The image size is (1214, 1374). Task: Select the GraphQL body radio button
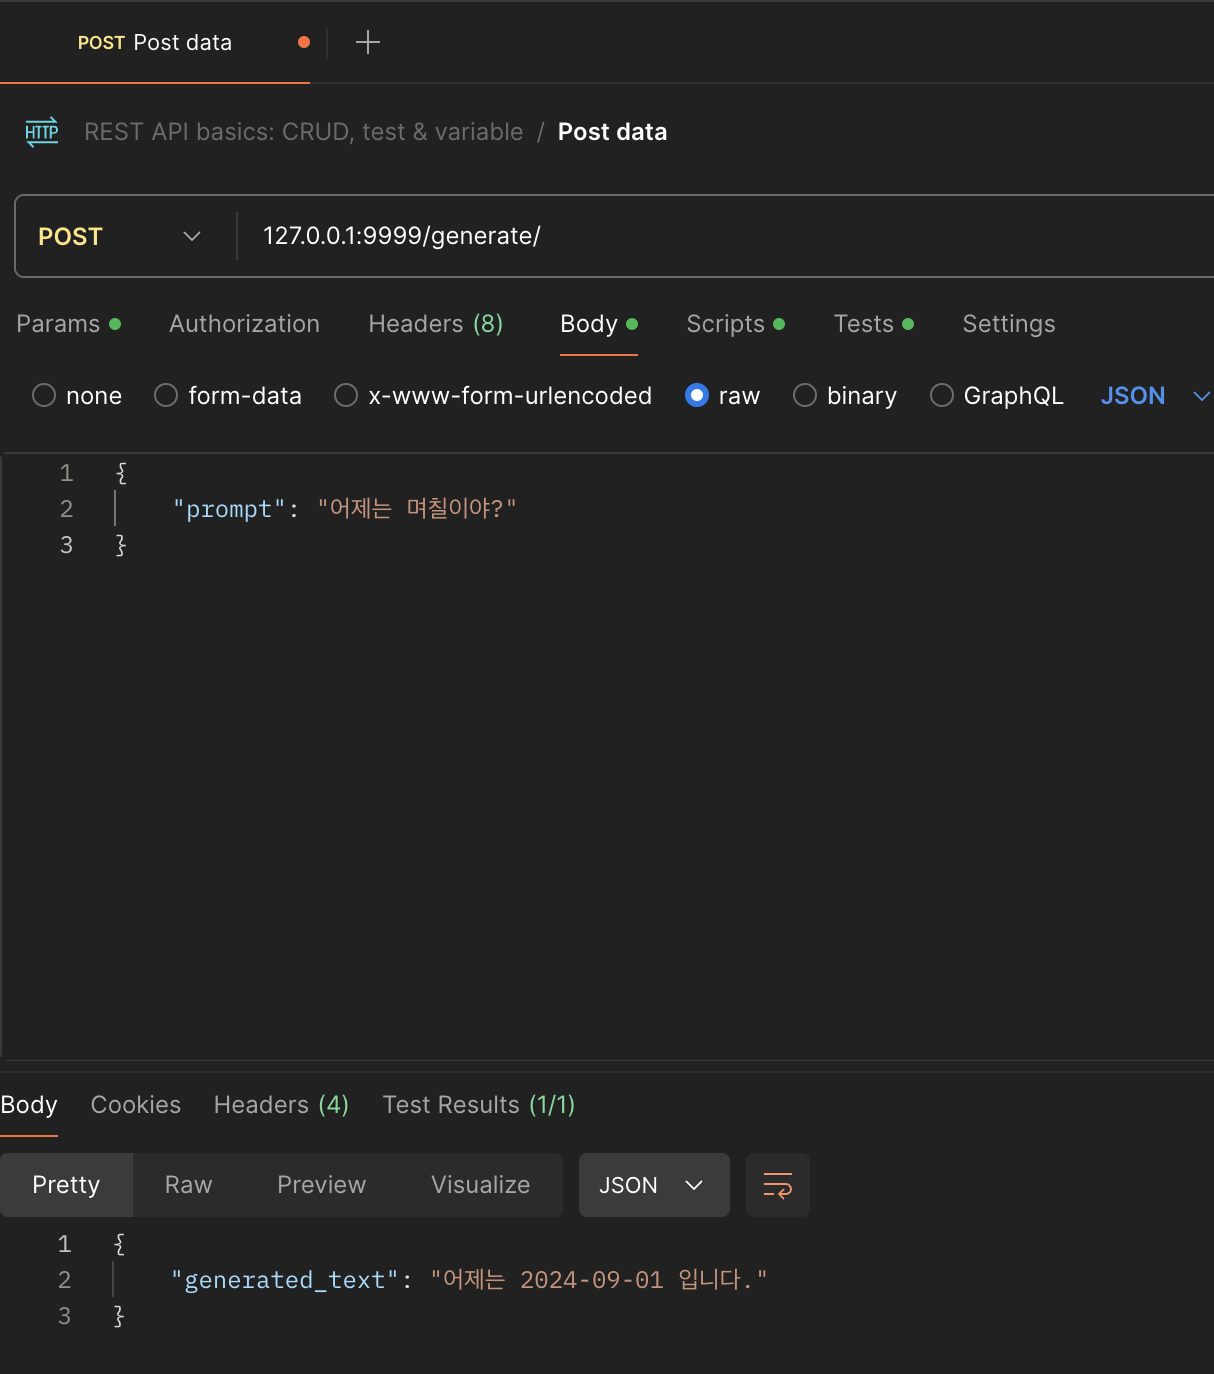click(x=942, y=396)
